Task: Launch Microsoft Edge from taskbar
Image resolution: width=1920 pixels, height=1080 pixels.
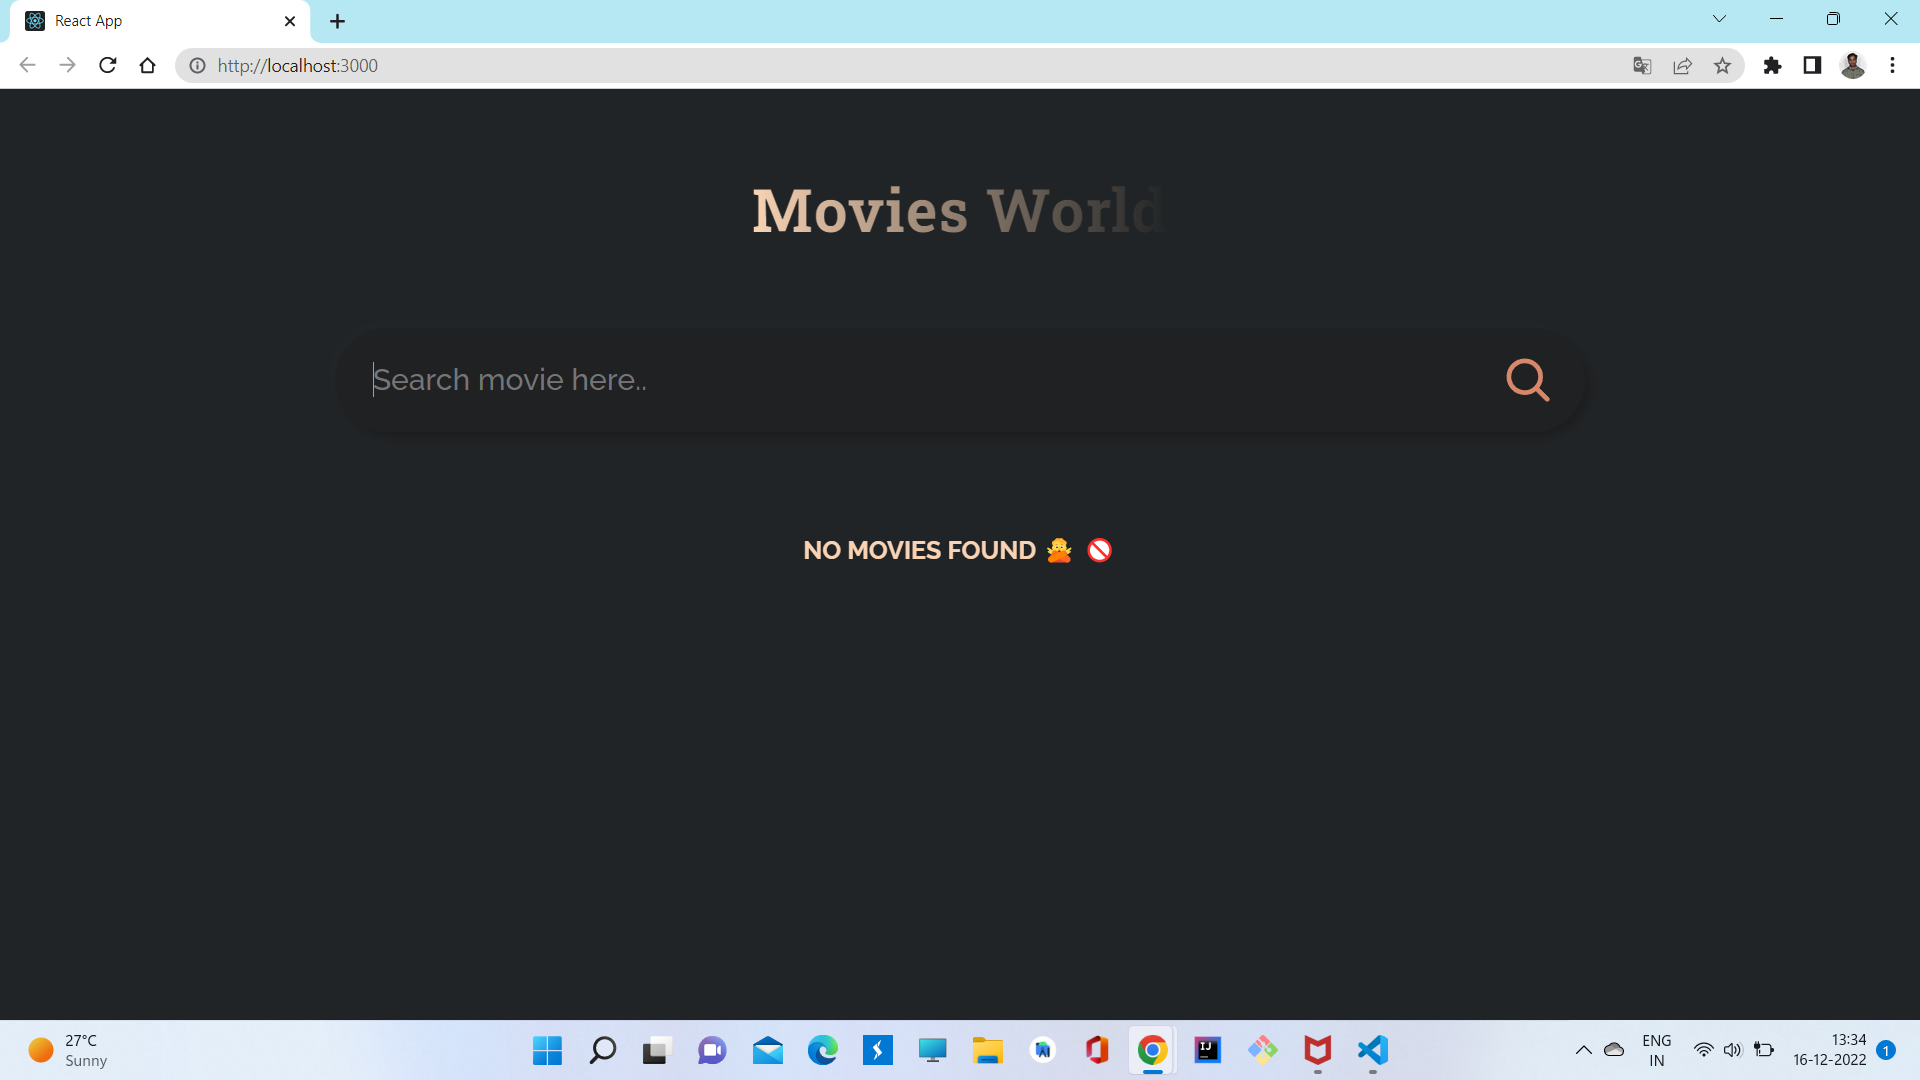Action: [x=822, y=1050]
